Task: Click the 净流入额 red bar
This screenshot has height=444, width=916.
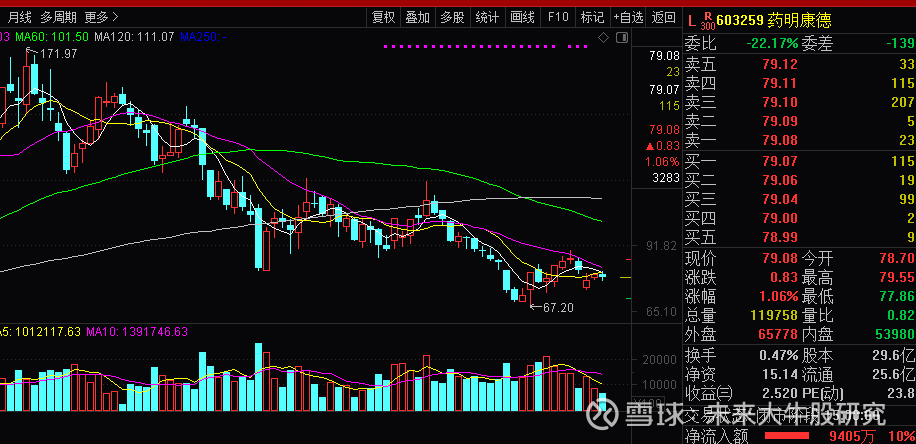Action: tap(787, 435)
